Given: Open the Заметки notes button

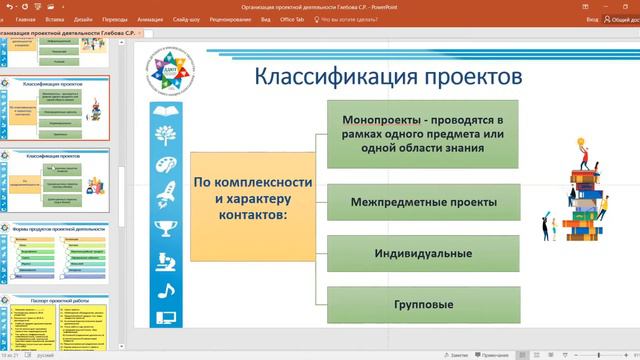Looking at the screenshot, I should pyautogui.click(x=456, y=355).
